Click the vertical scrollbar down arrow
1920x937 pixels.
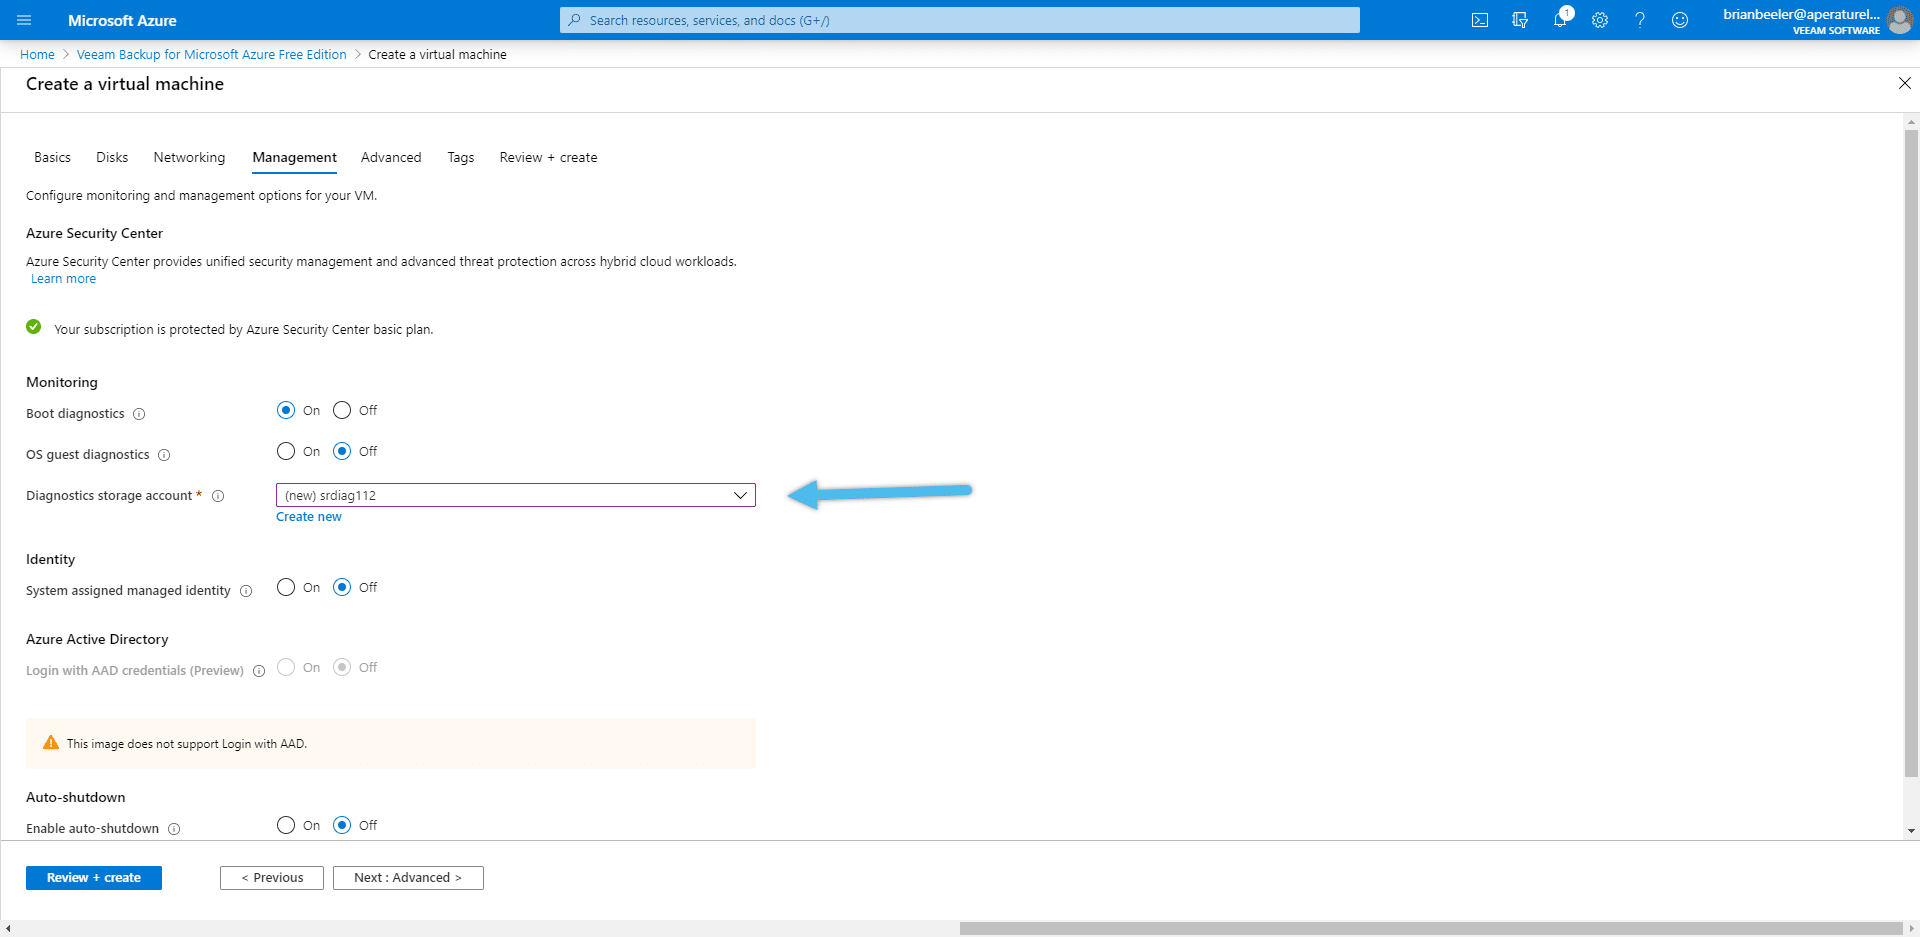click(x=1911, y=830)
